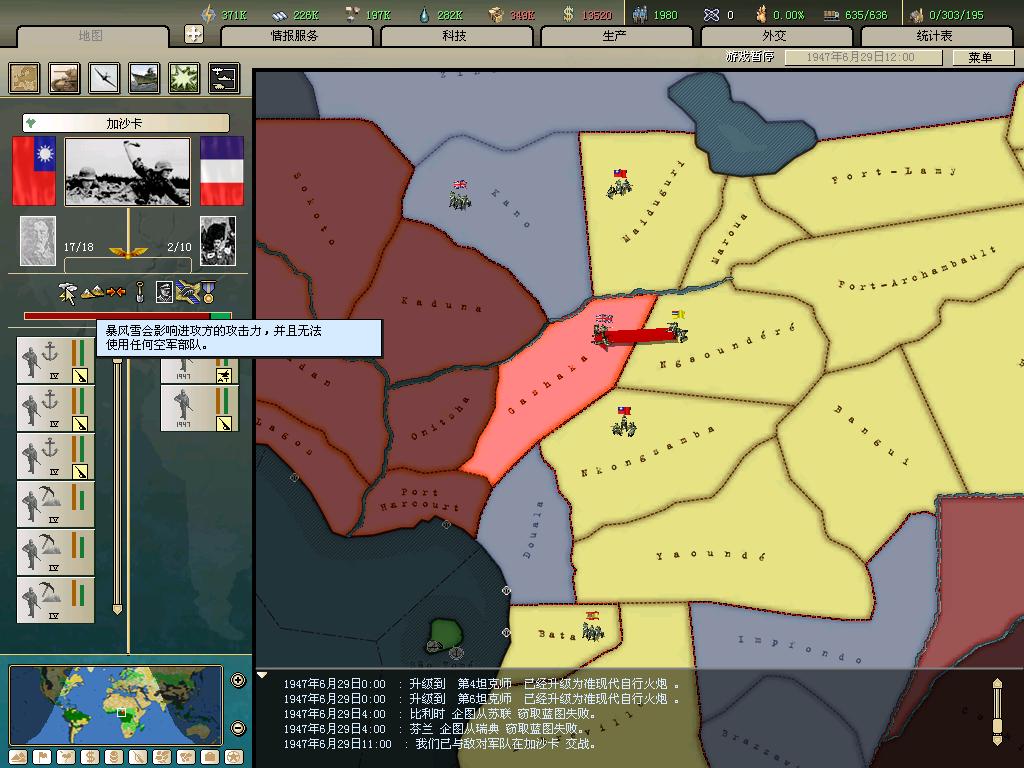Open the 统计表 statistics tab
The image size is (1024, 768).
935,36
